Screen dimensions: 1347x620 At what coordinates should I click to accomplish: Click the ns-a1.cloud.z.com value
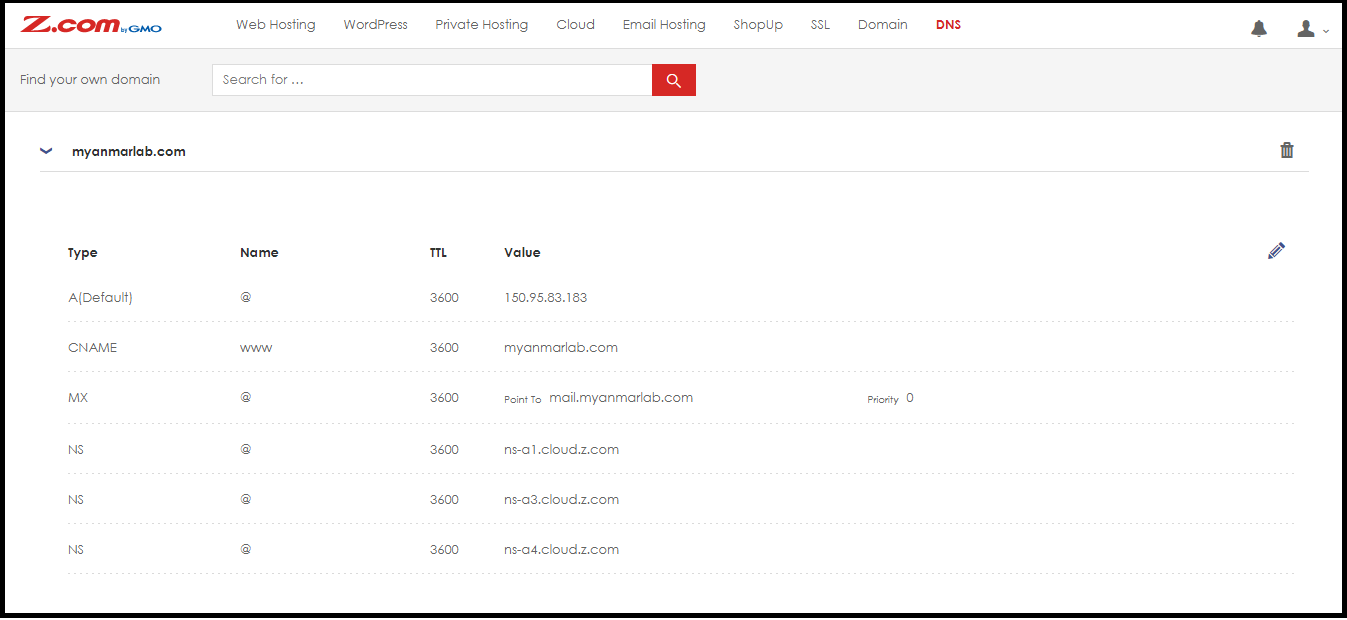tap(562, 450)
